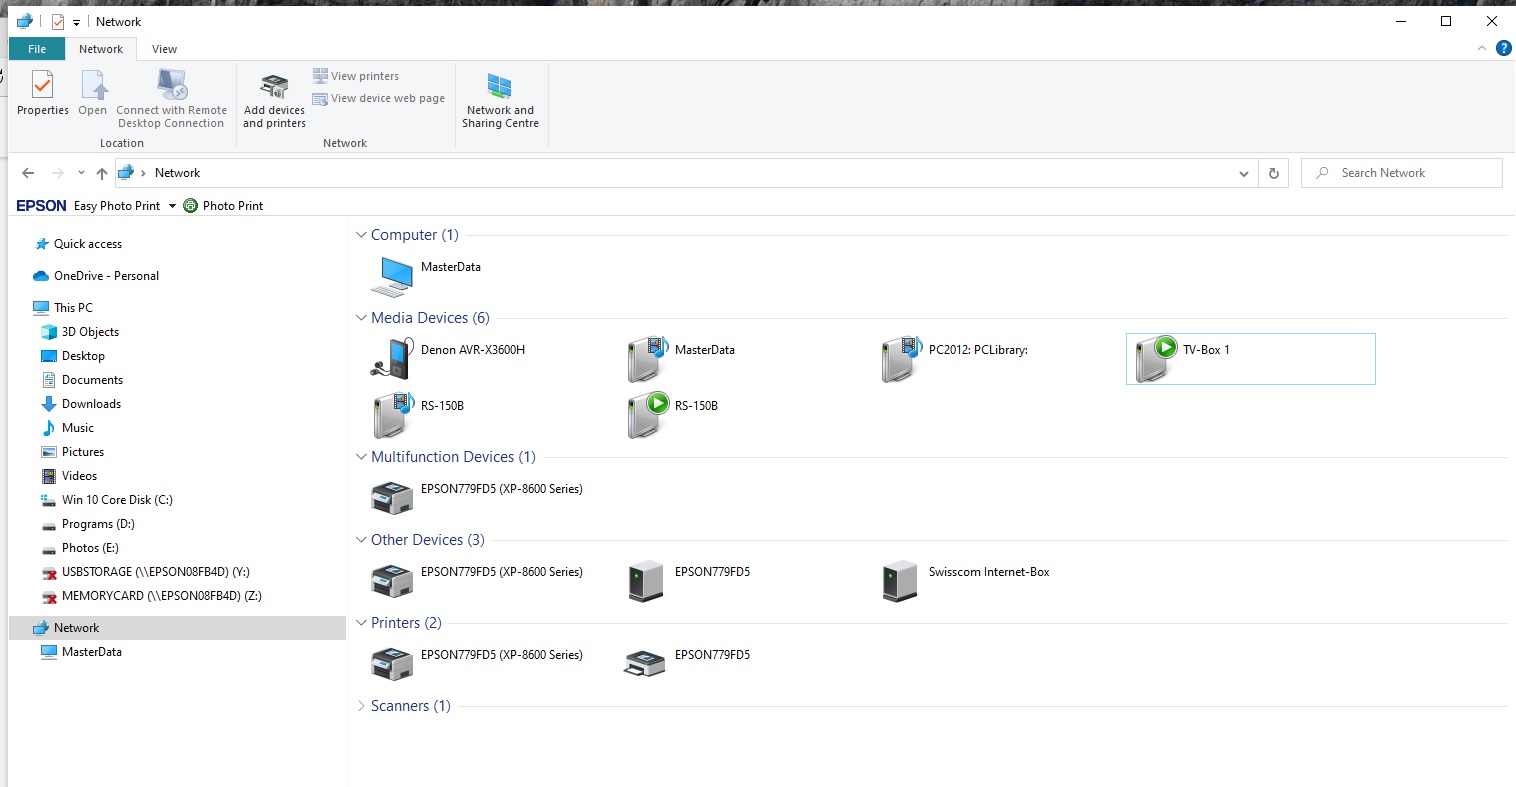
Task: Click the Open ribbon button
Action: (93, 94)
